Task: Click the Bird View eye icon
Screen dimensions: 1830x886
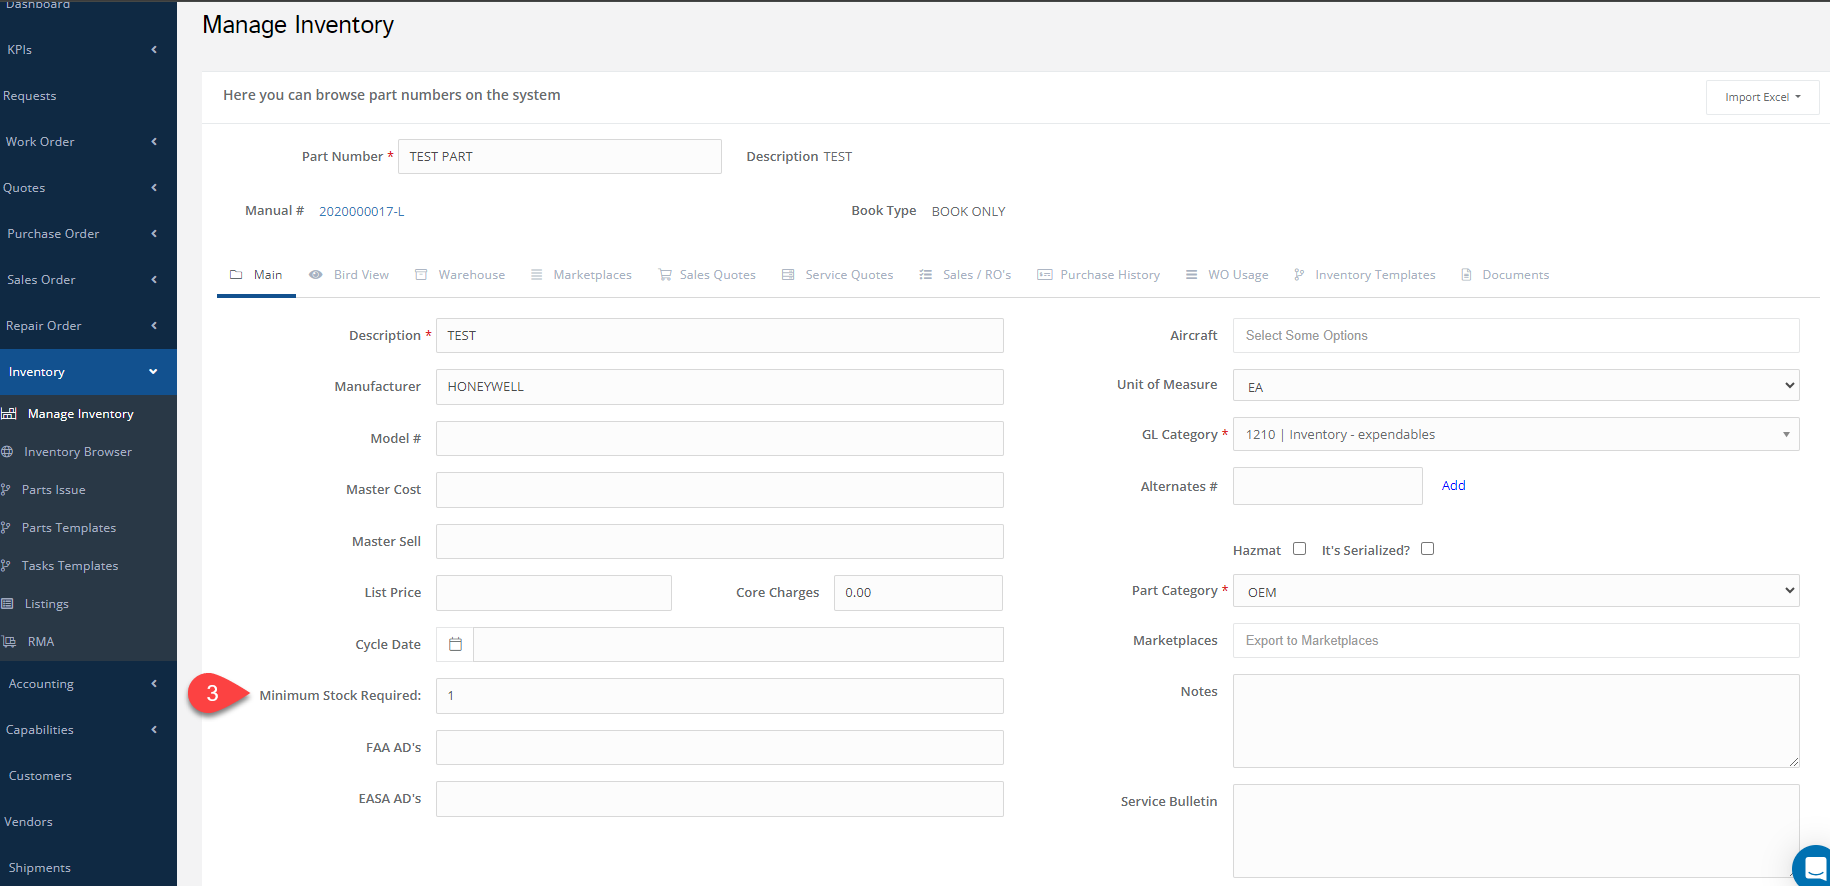Action: (x=316, y=275)
